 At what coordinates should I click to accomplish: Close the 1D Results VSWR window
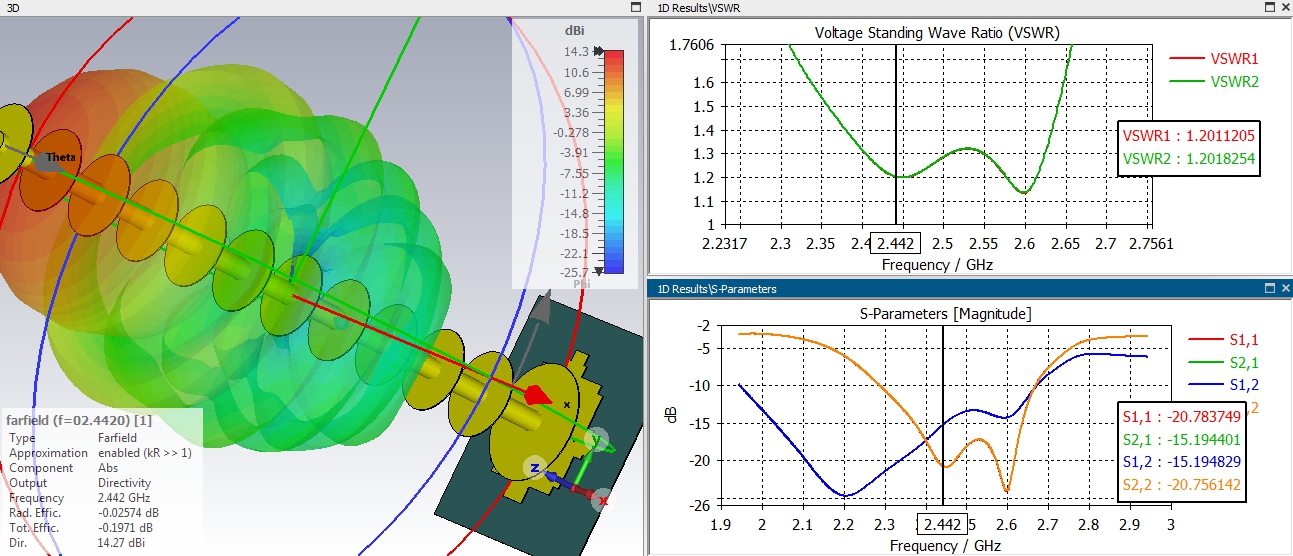(1284, 7)
